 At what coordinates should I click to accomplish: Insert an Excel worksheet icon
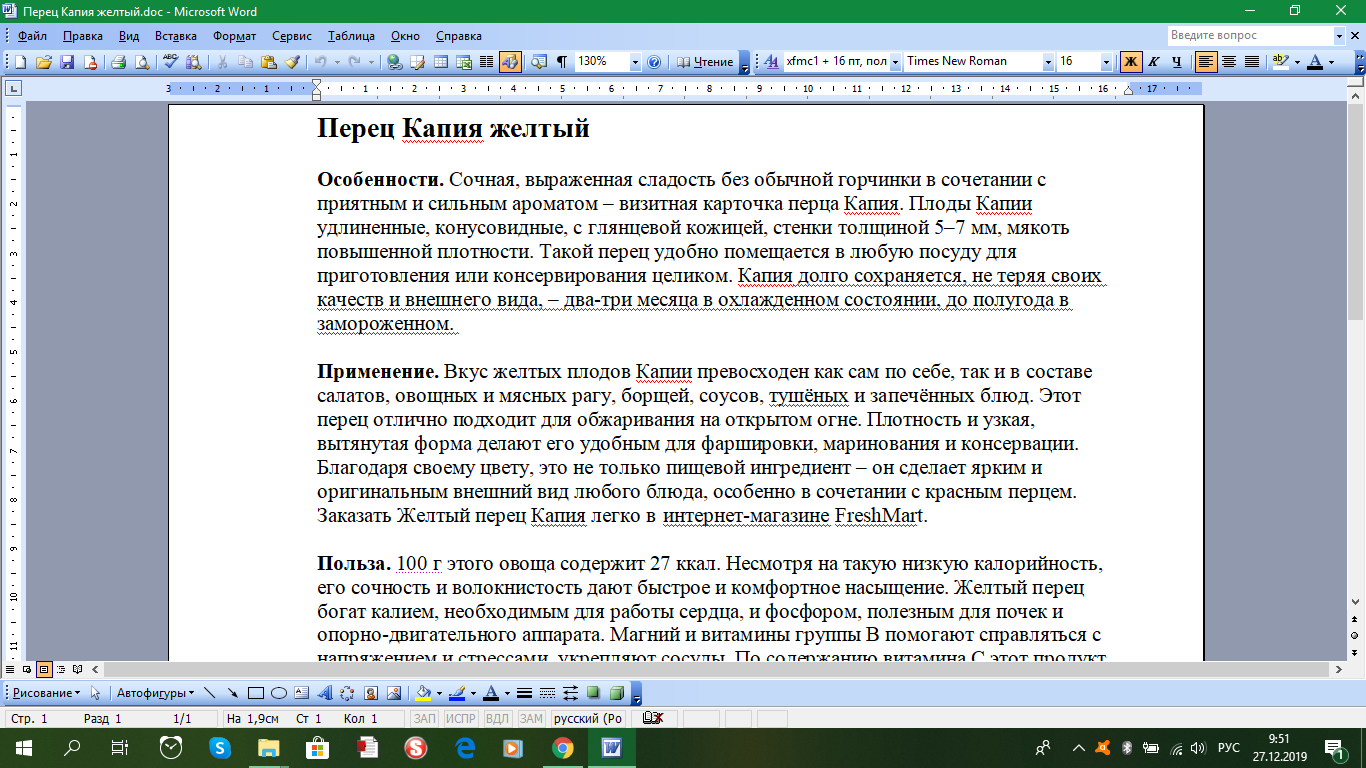(464, 61)
